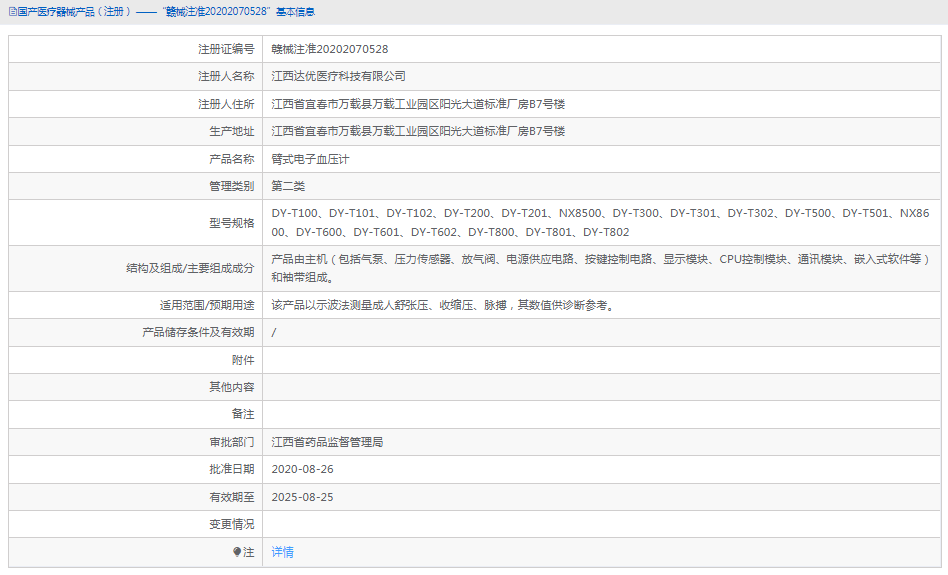Image resolution: width=948 pixels, height=575 pixels.
Task: Click the model list starting DY-T100
Action: (x=600, y=223)
